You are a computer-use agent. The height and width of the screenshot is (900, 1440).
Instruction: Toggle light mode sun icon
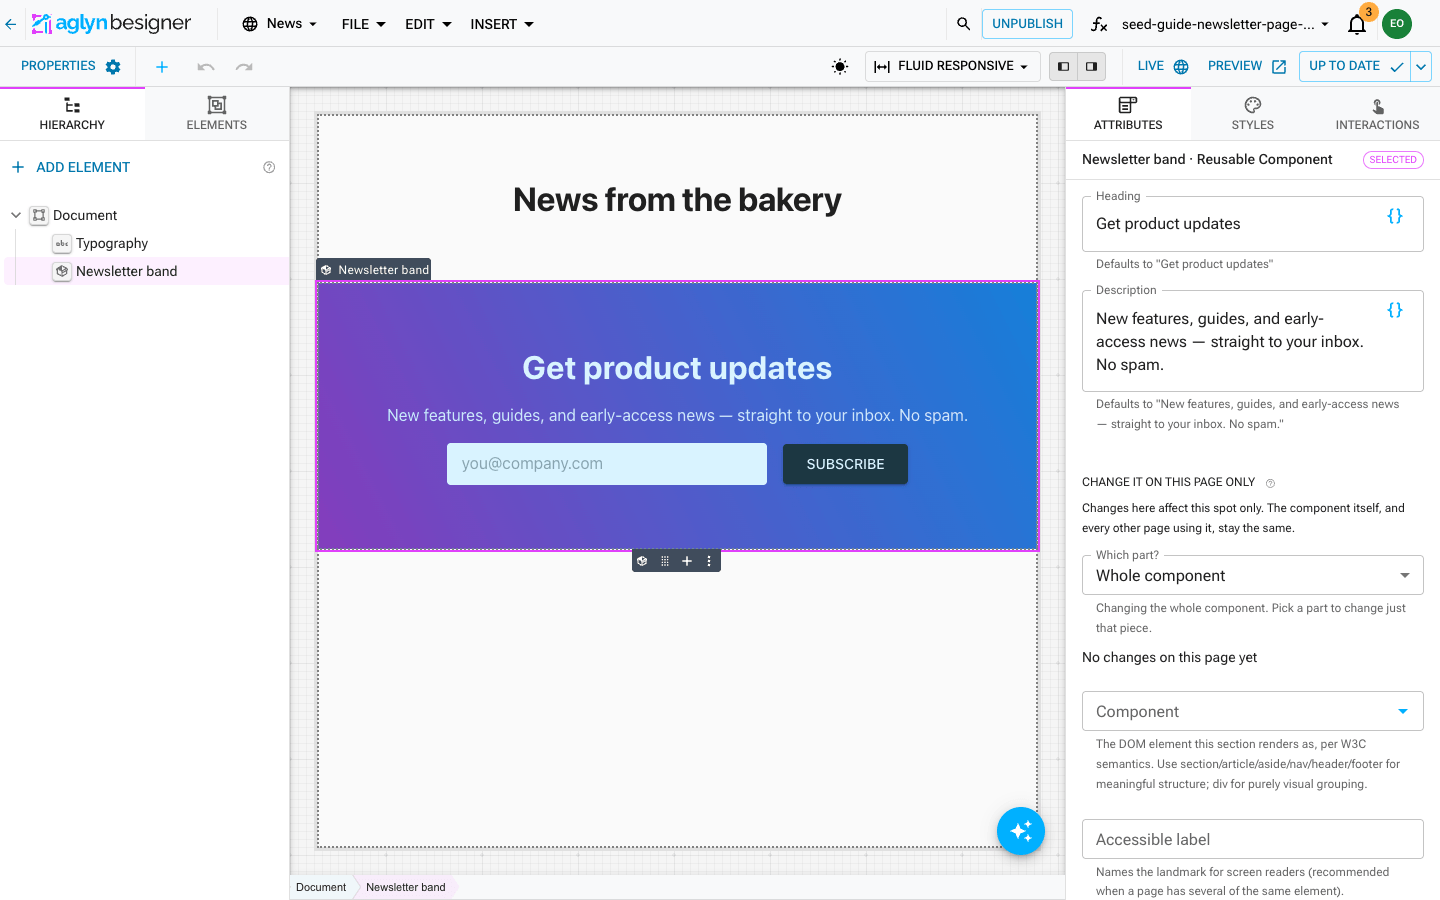[x=840, y=67]
